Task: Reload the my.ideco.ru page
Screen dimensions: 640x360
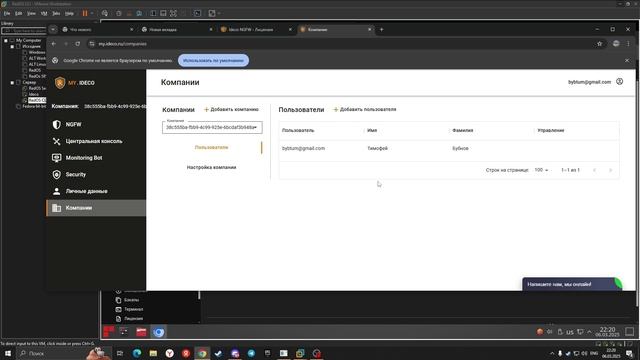Action: pos(78,44)
